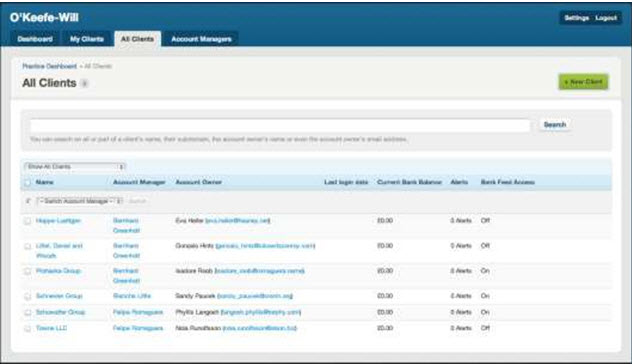The height and width of the screenshot is (364, 632).
Task: Click Nola's email link in Towne LLC row
Action: tap(260, 328)
